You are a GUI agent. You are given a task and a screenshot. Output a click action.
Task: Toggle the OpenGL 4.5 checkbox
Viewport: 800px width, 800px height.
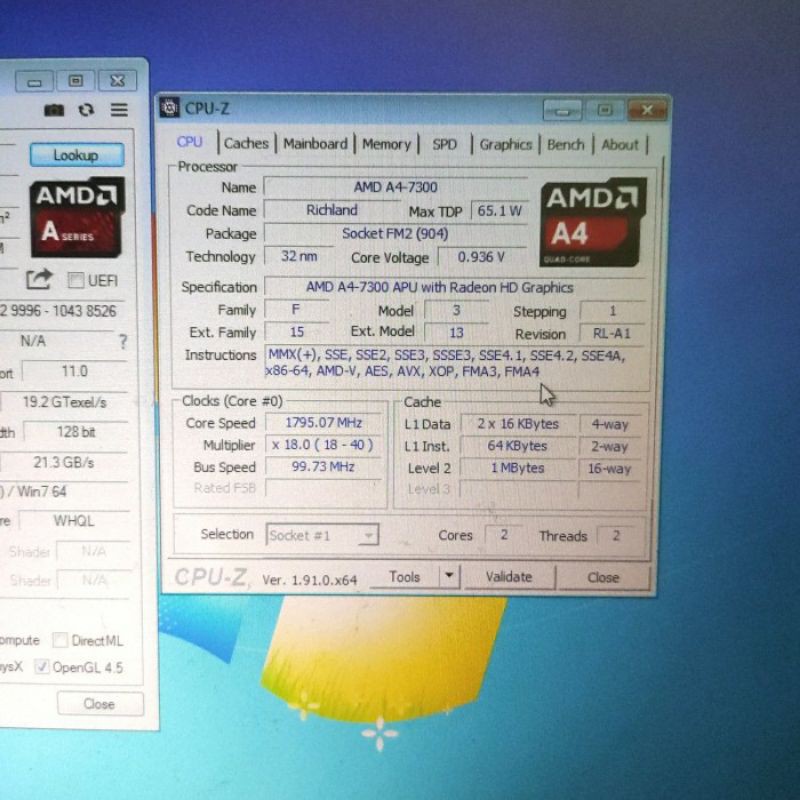click(42, 666)
